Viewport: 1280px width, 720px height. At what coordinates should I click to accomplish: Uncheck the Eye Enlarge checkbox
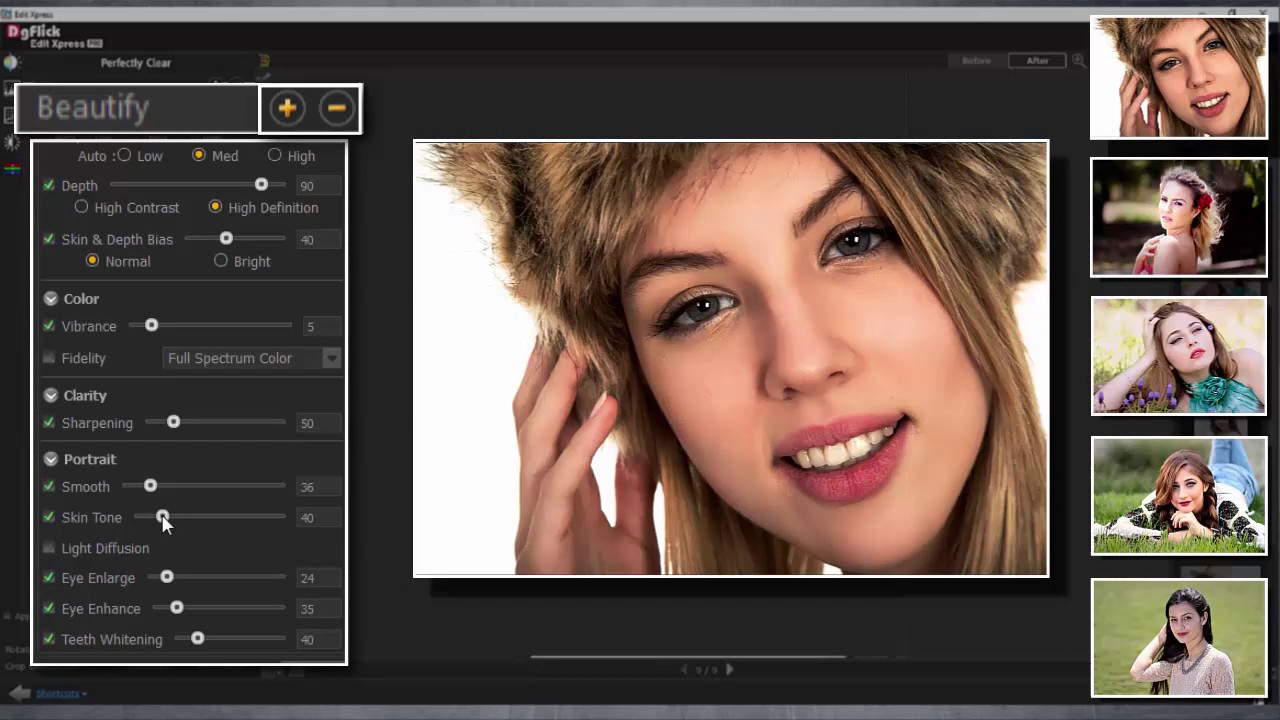click(49, 578)
